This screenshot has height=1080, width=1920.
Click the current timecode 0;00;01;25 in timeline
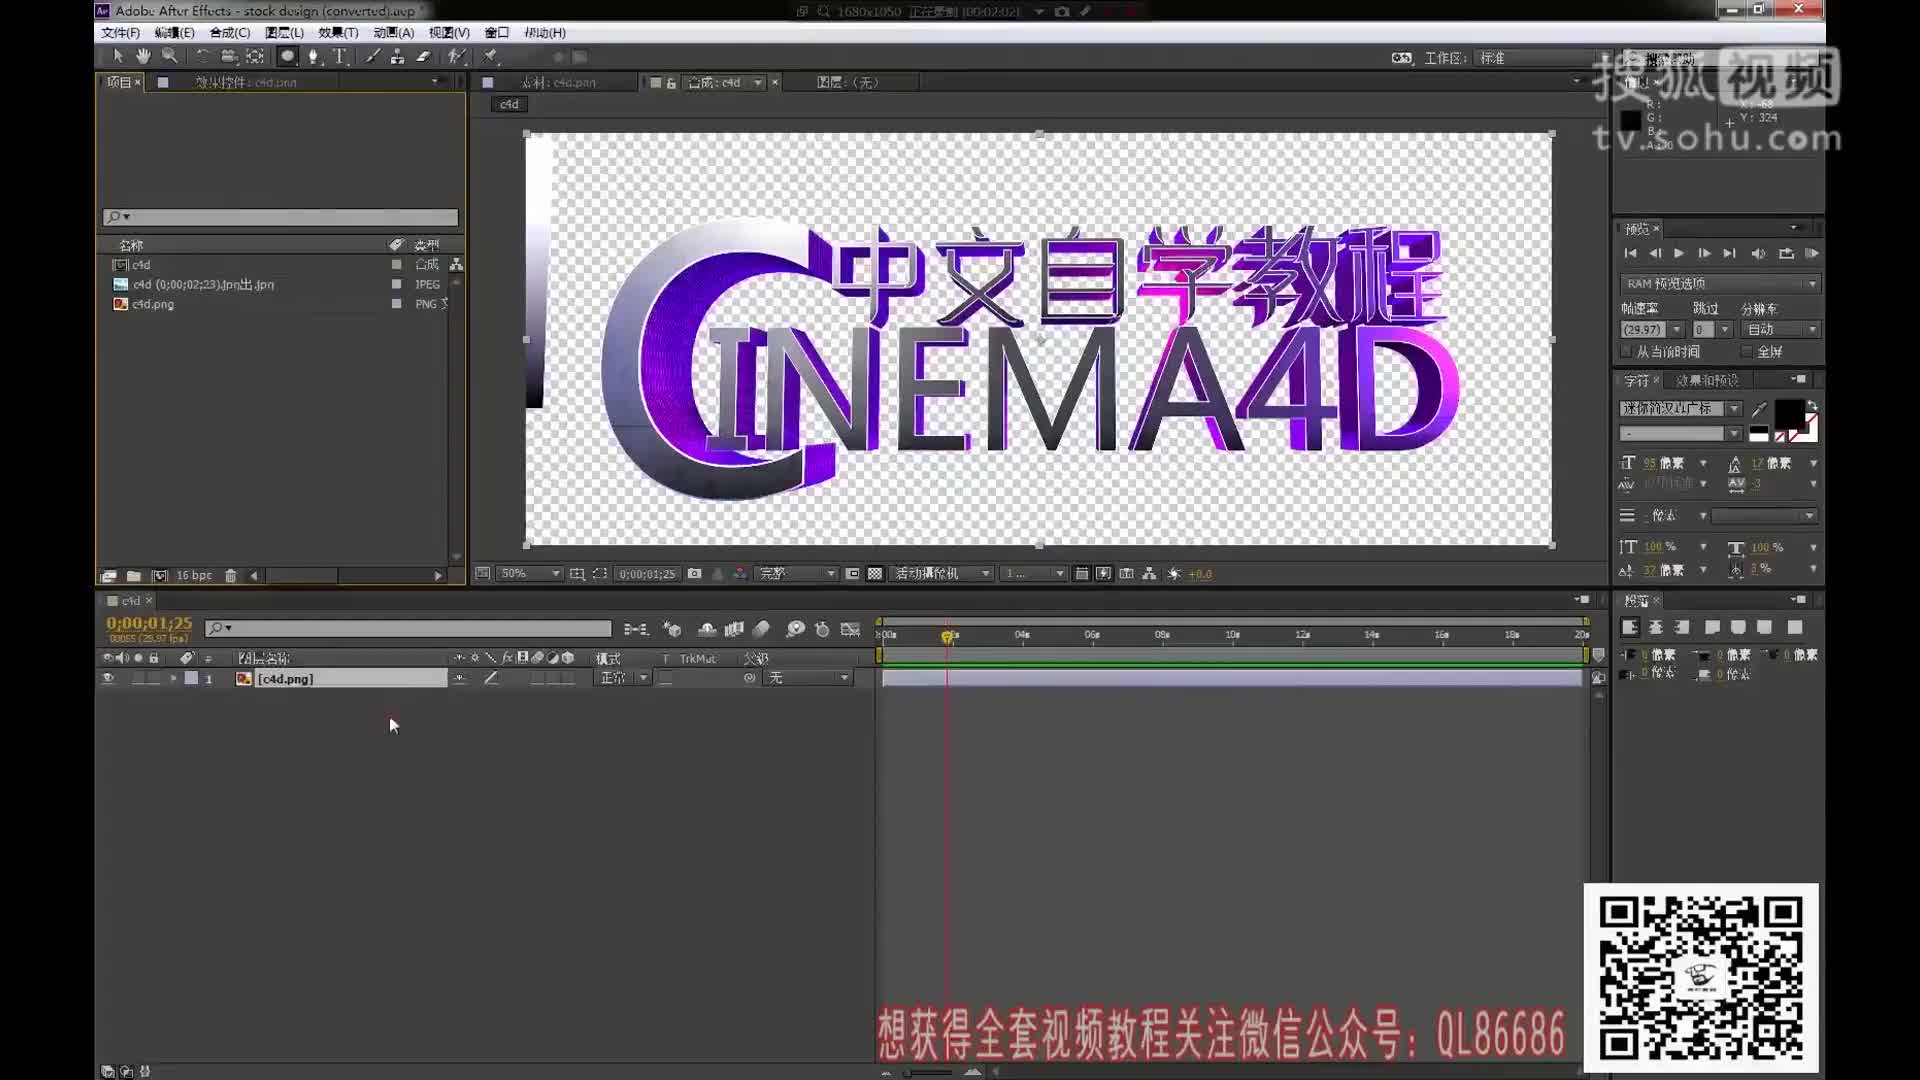click(x=149, y=623)
